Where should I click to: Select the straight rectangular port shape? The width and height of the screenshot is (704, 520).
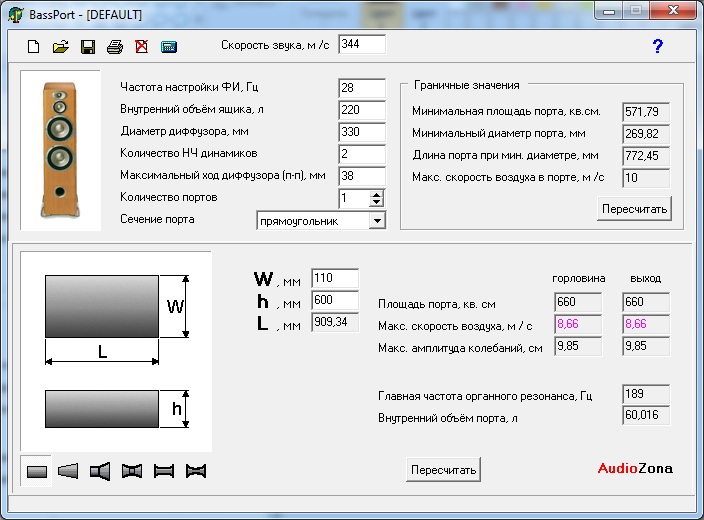click(36, 471)
